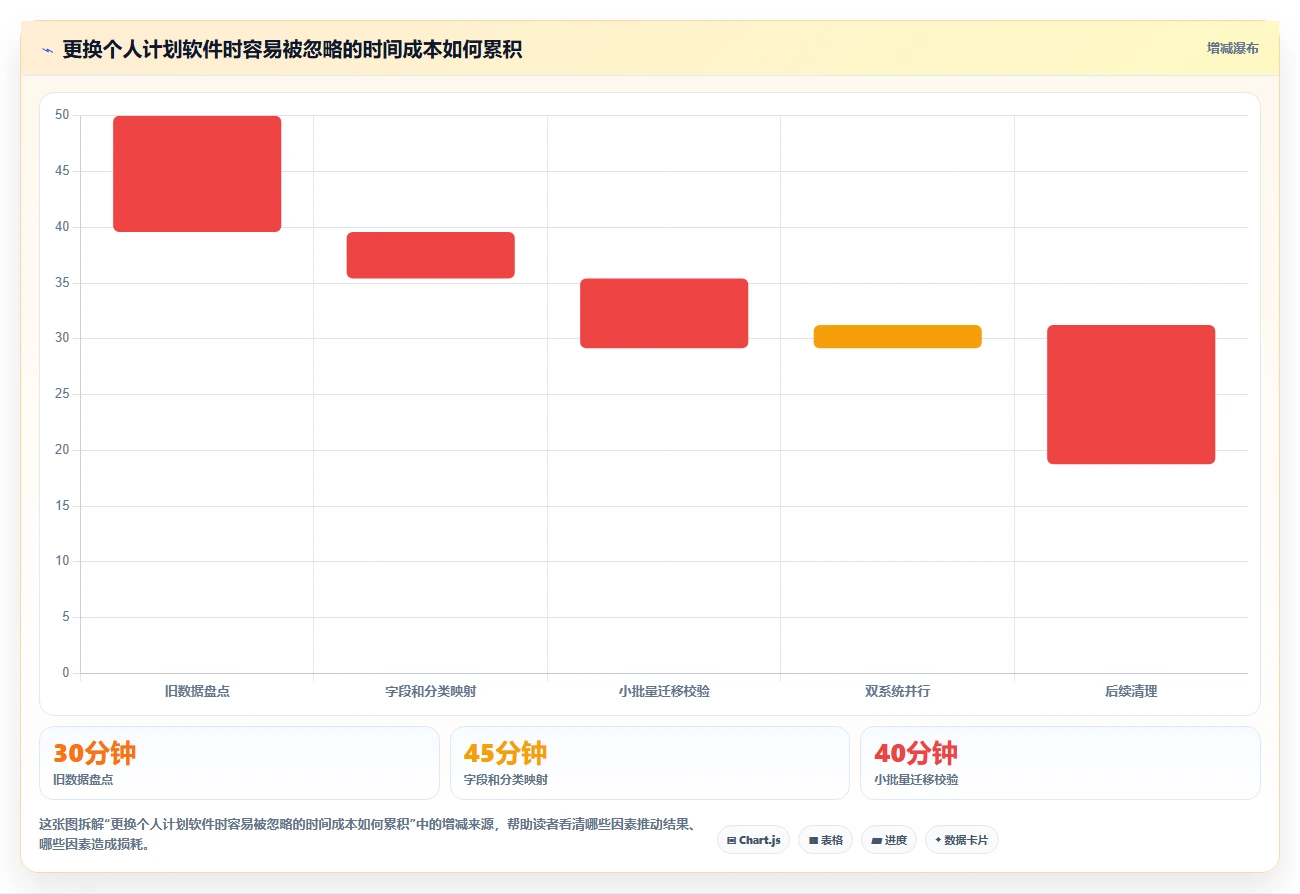Open the 45分钟 字段和分类映射 card
The height and width of the screenshot is (894, 1300).
650,763
